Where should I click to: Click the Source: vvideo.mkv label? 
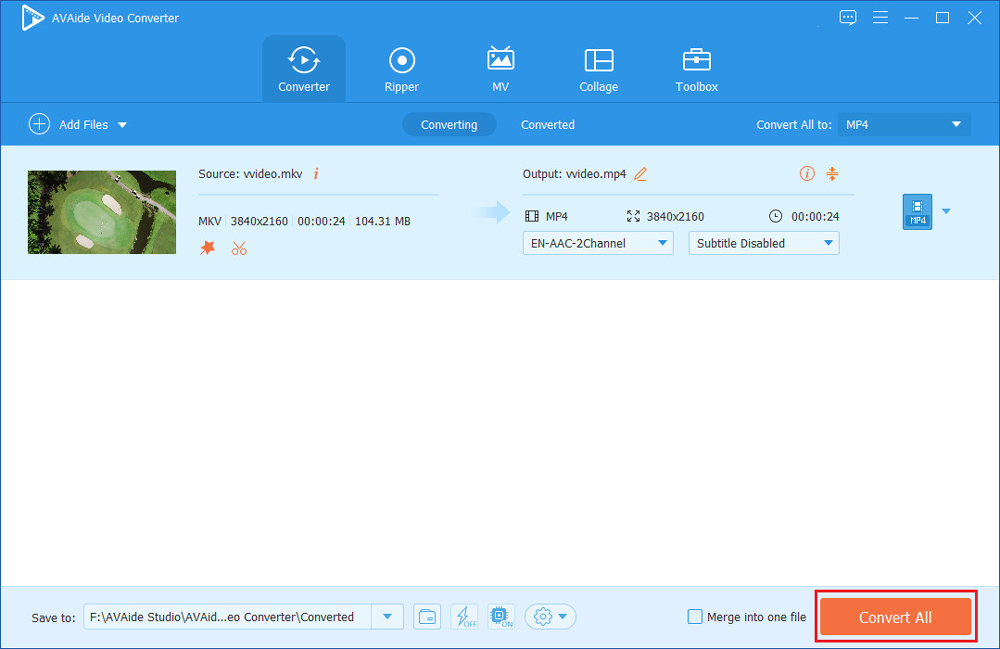pyautogui.click(x=250, y=173)
